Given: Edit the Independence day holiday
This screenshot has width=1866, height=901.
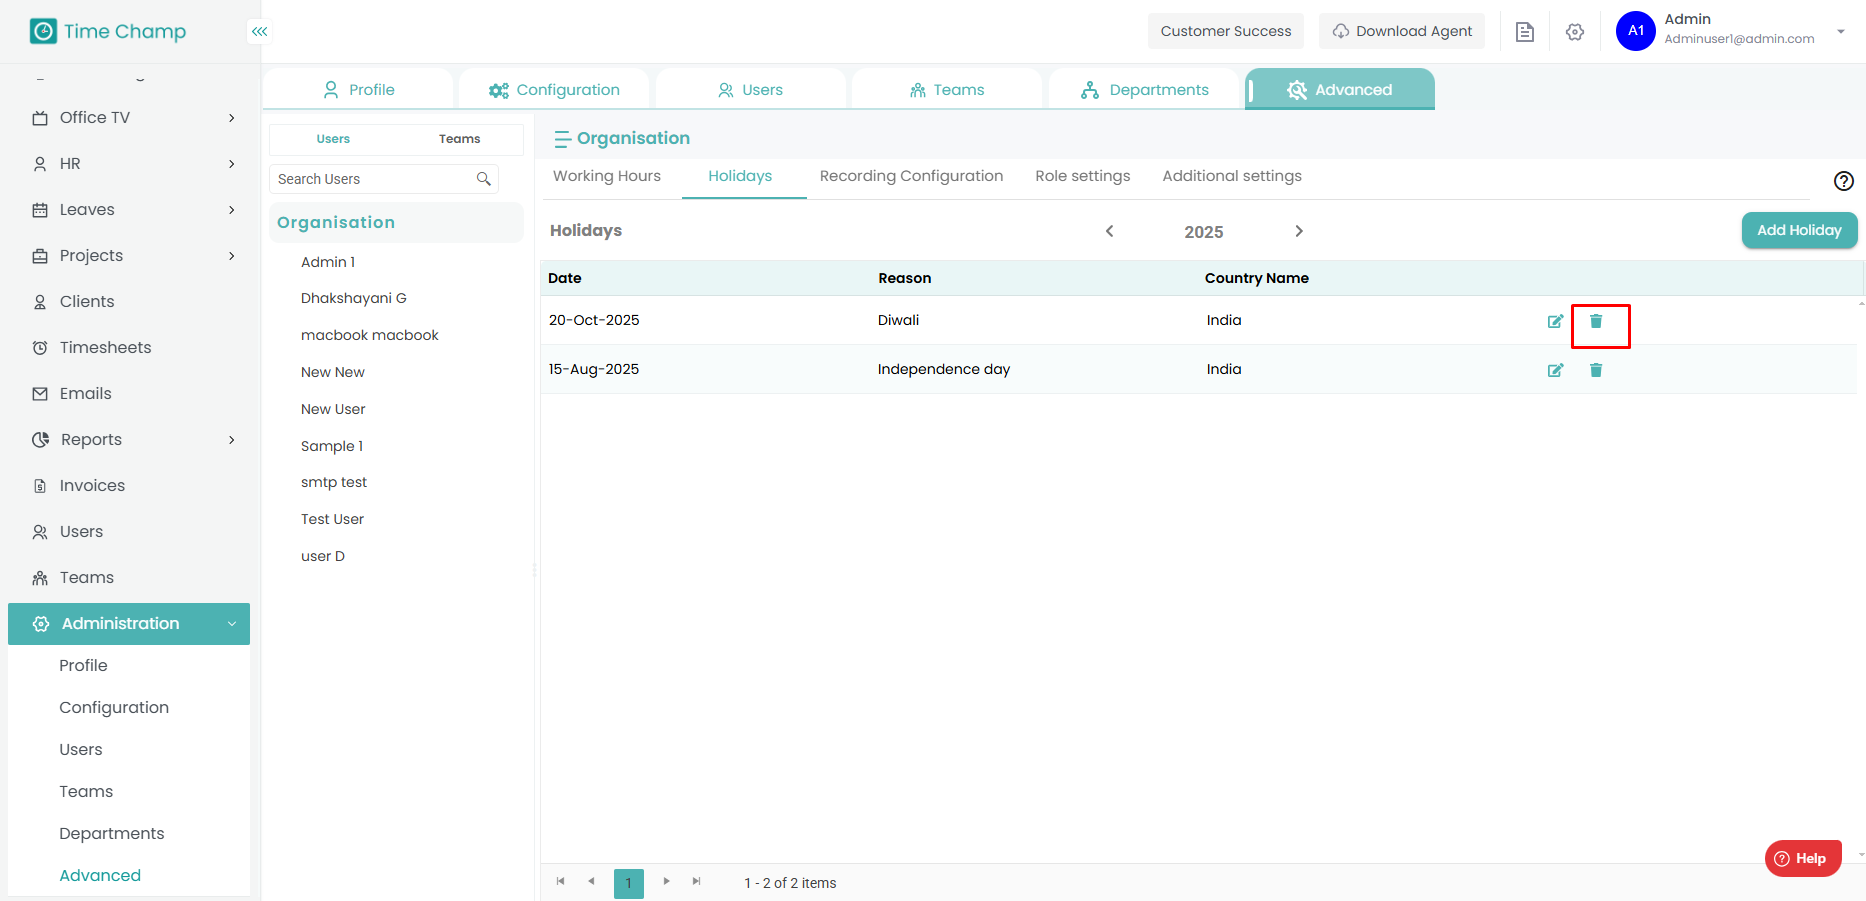Looking at the screenshot, I should [1555, 370].
